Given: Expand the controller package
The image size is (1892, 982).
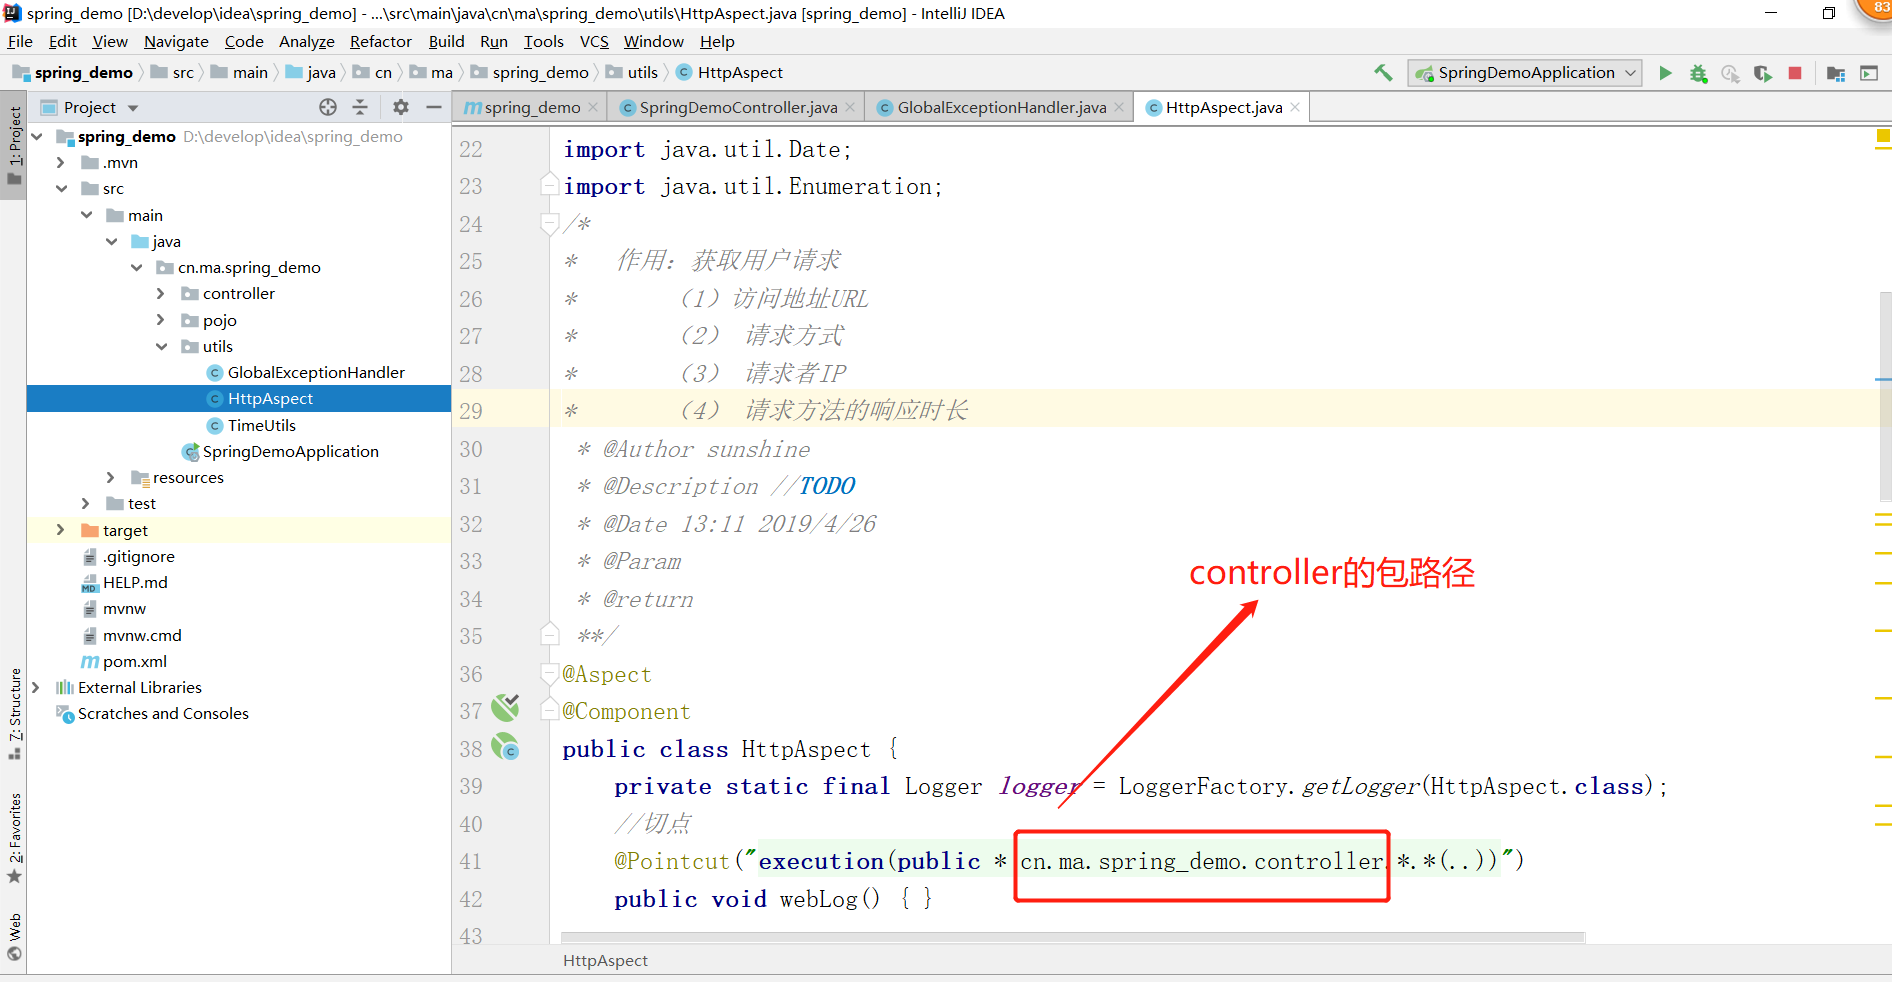Looking at the screenshot, I should coord(161,294).
